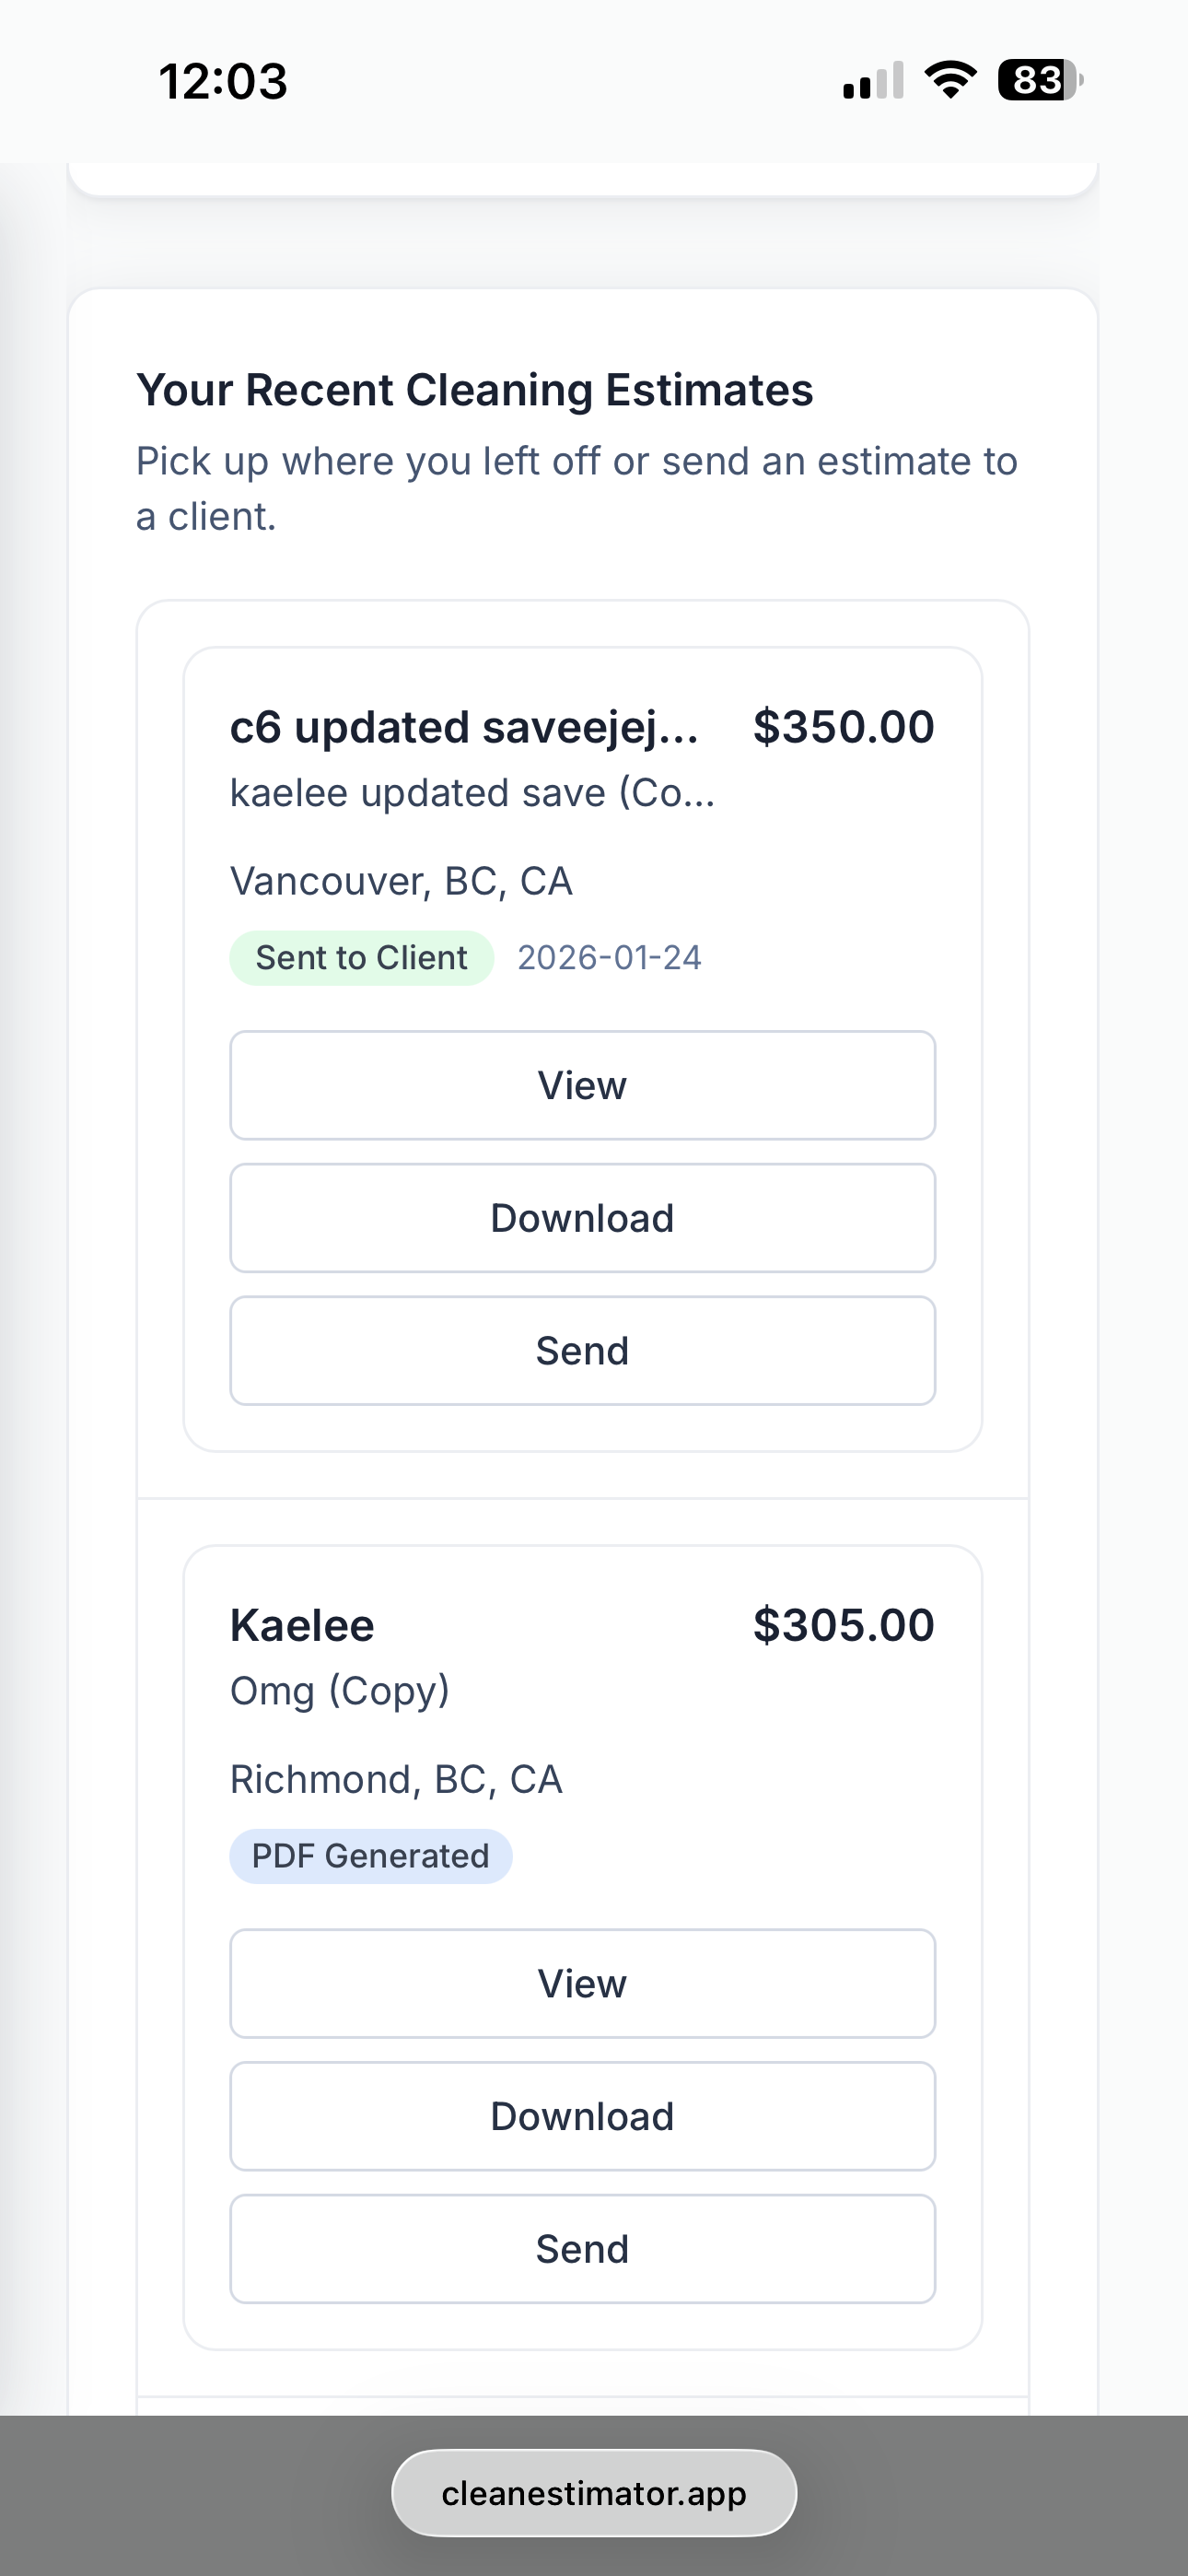Tap the battery level indicator
Image resolution: width=1188 pixels, height=2576 pixels.
point(1039,80)
